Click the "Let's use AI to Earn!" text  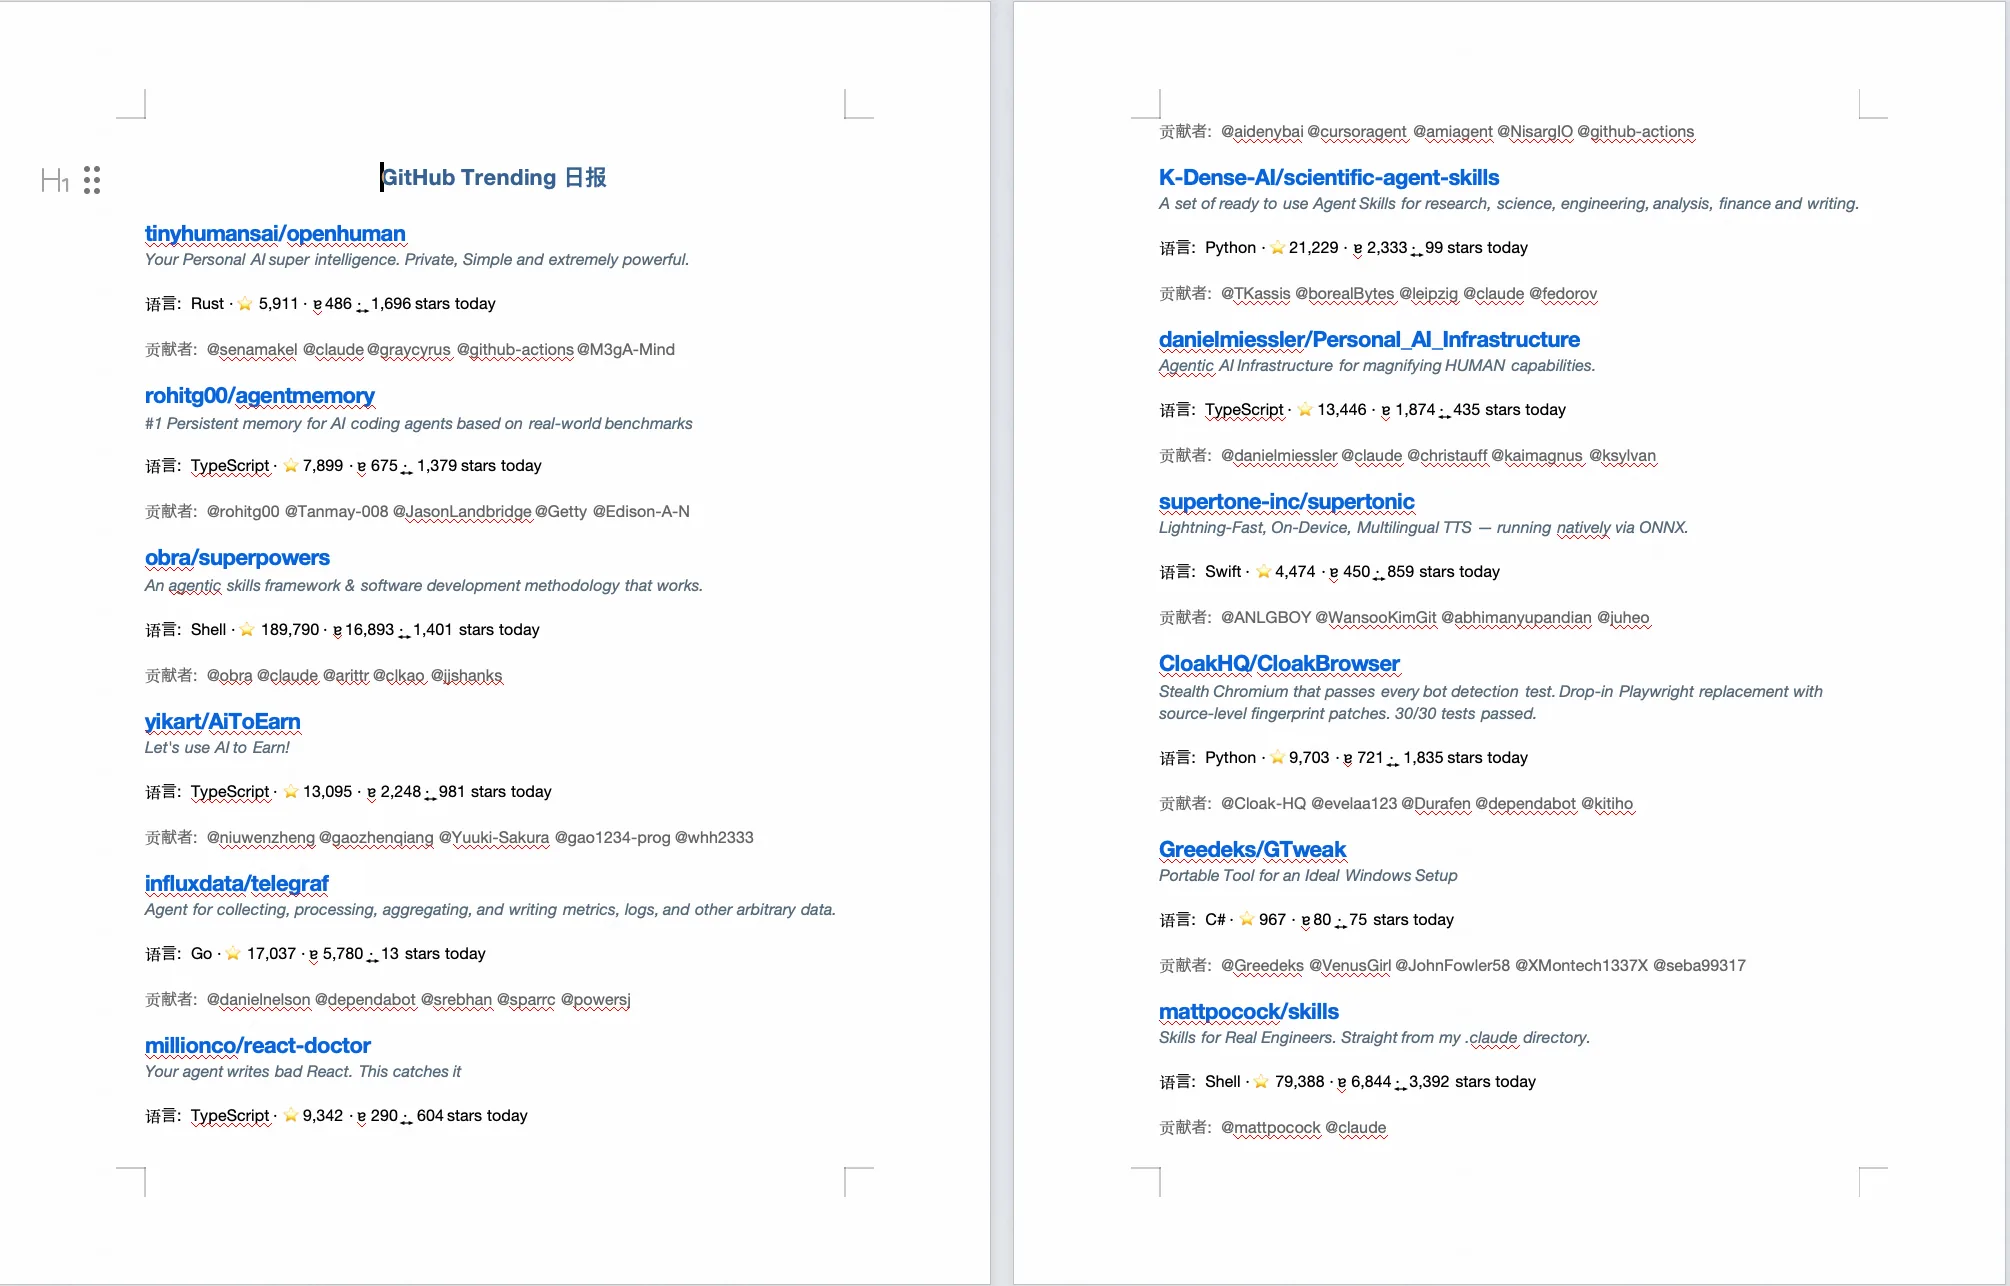pos(217,748)
